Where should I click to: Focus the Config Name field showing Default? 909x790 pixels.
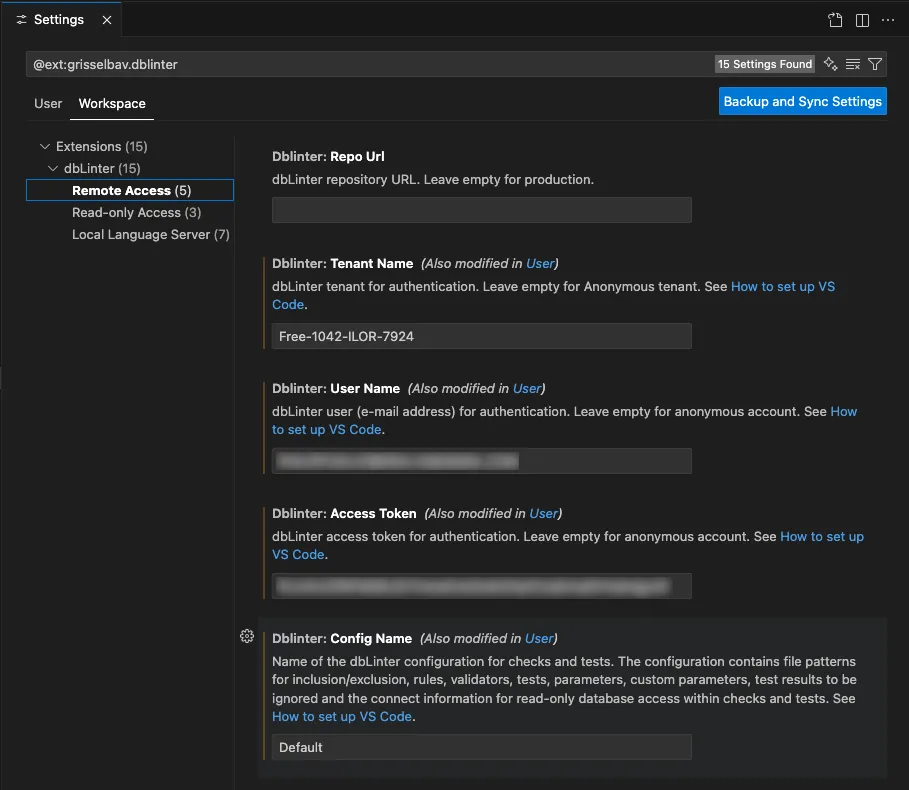point(481,747)
